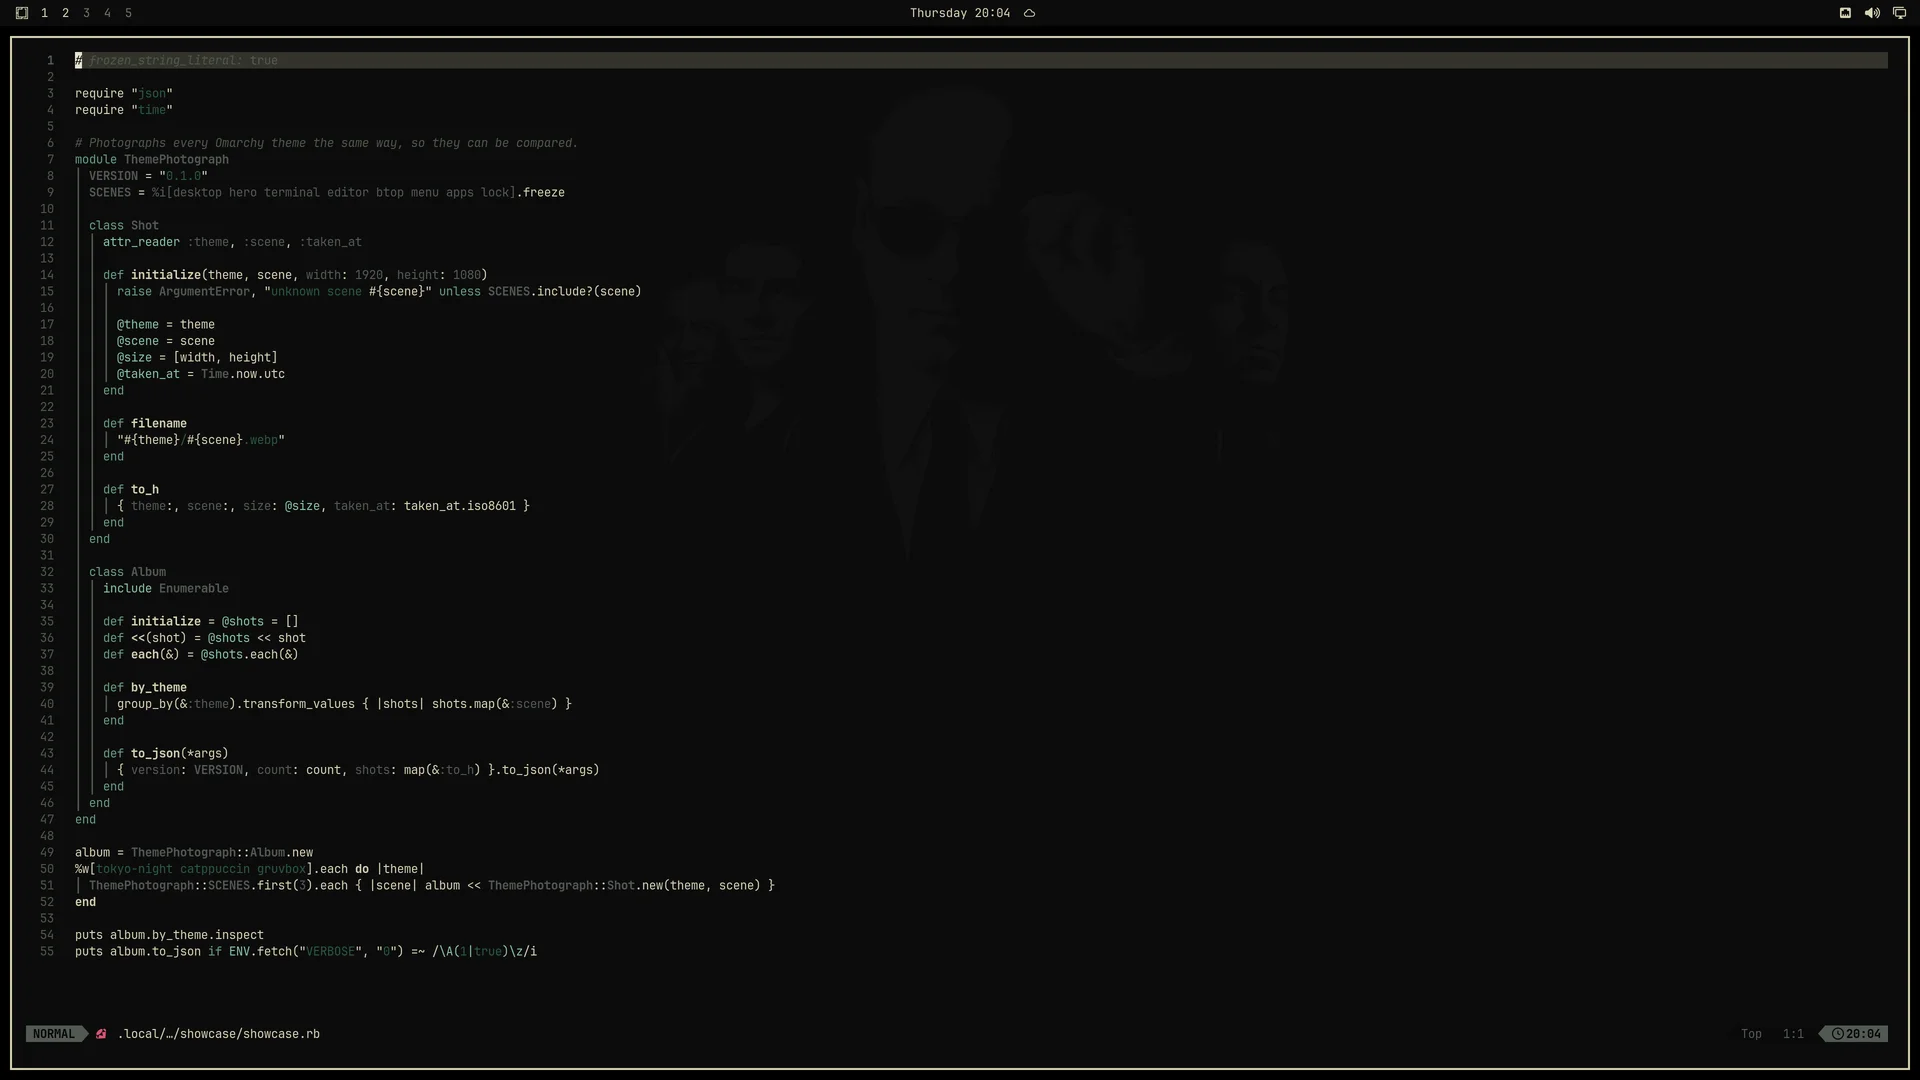
Task: Click the showcase.rb file path in statusline
Action: coord(219,1034)
